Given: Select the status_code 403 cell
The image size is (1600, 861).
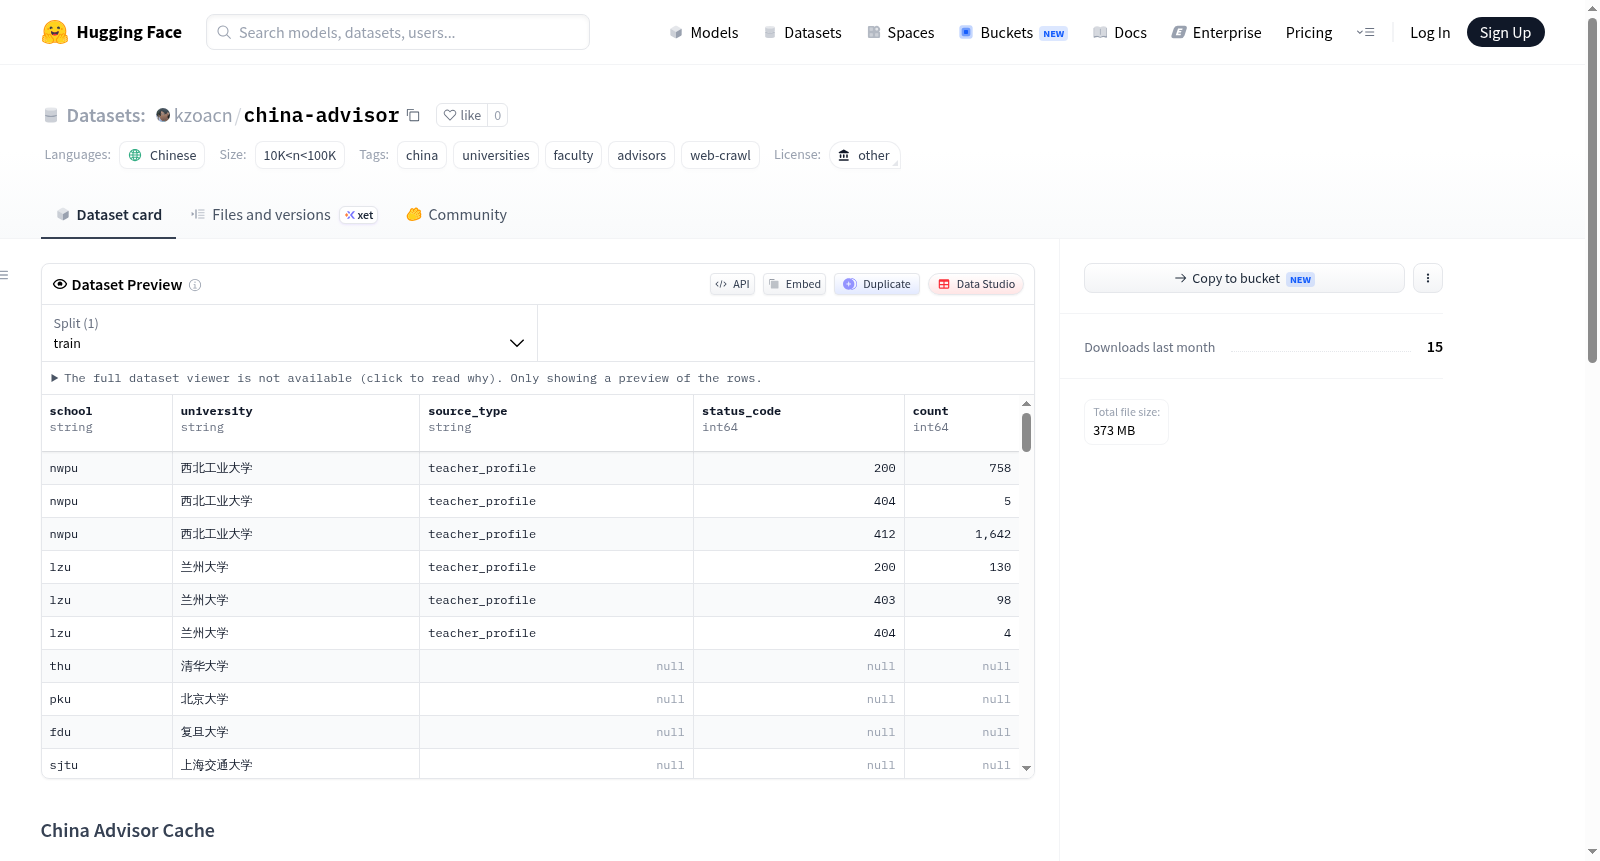Looking at the screenshot, I should click(799, 600).
